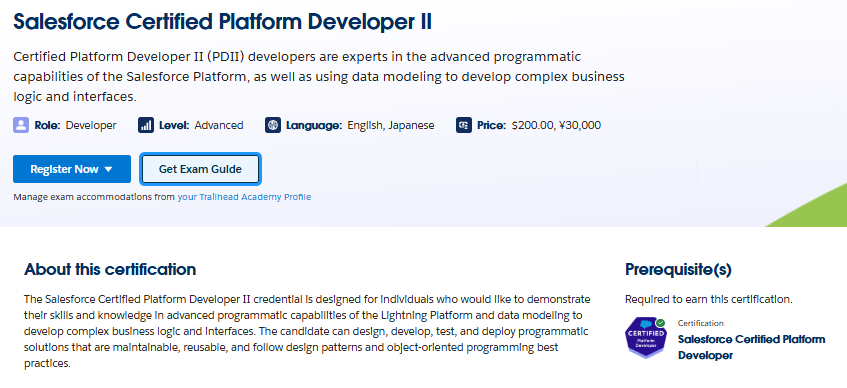The image size is (847, 388).
Task: Click the Role person icon
Action: point(21,125)
